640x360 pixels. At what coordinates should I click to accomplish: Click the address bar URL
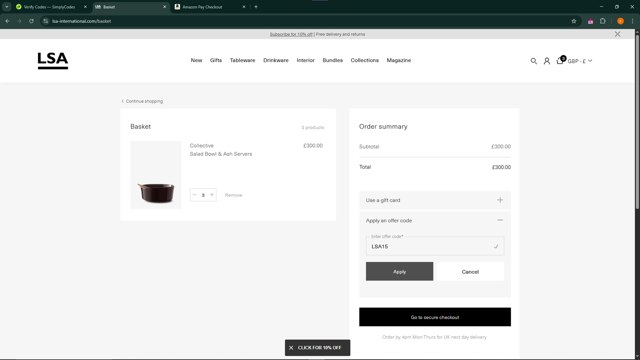pyautogui.click(x=81, y=21)
